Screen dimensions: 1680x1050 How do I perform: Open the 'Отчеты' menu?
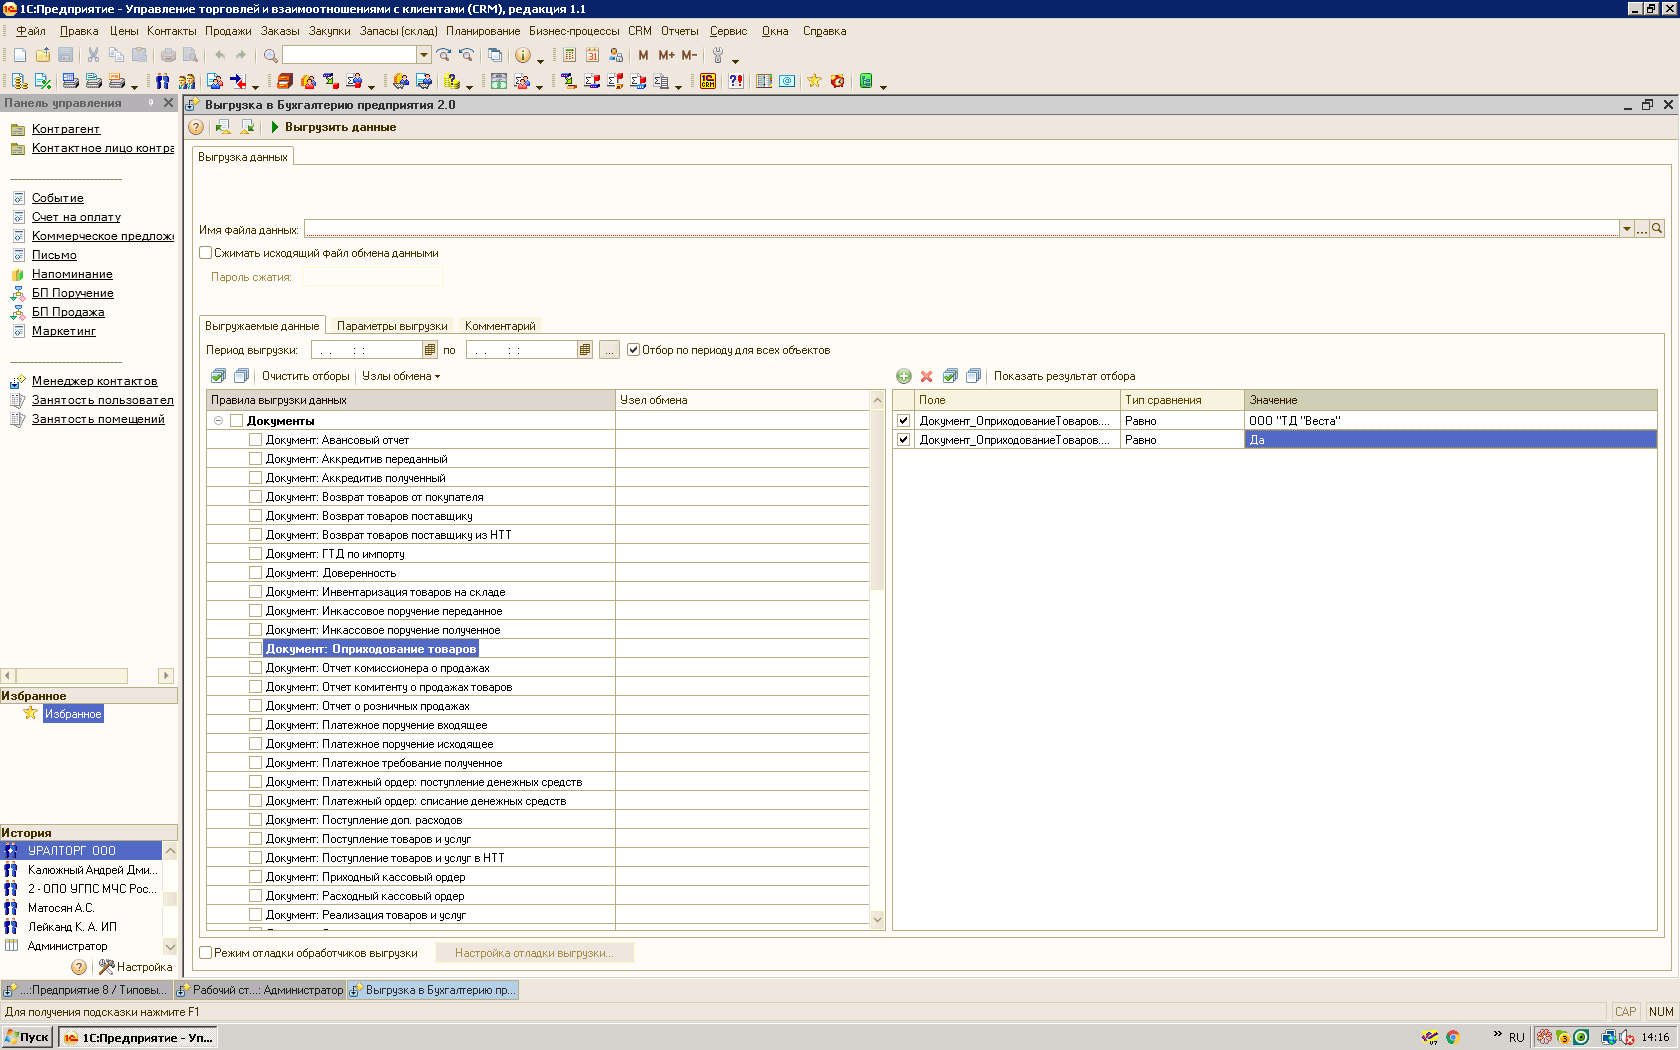coord(679,31)
